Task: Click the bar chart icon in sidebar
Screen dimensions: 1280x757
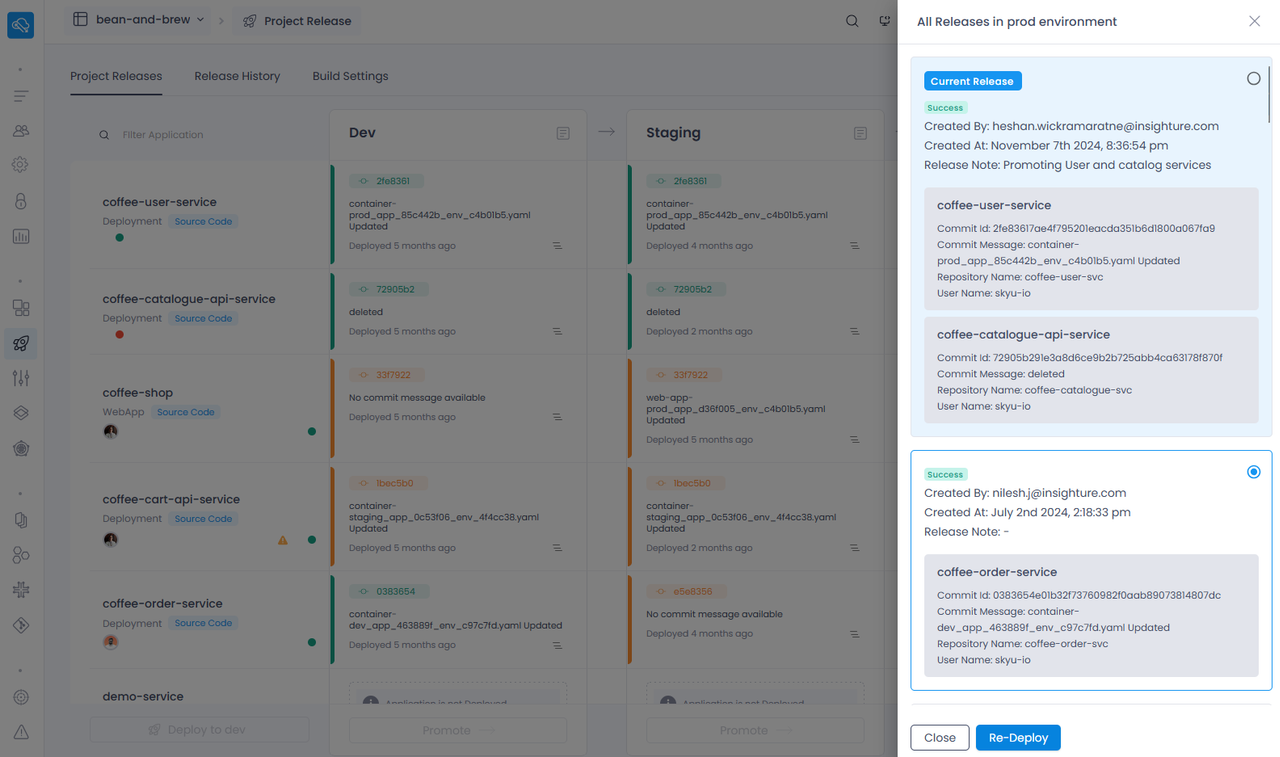Action: [21, 237]
